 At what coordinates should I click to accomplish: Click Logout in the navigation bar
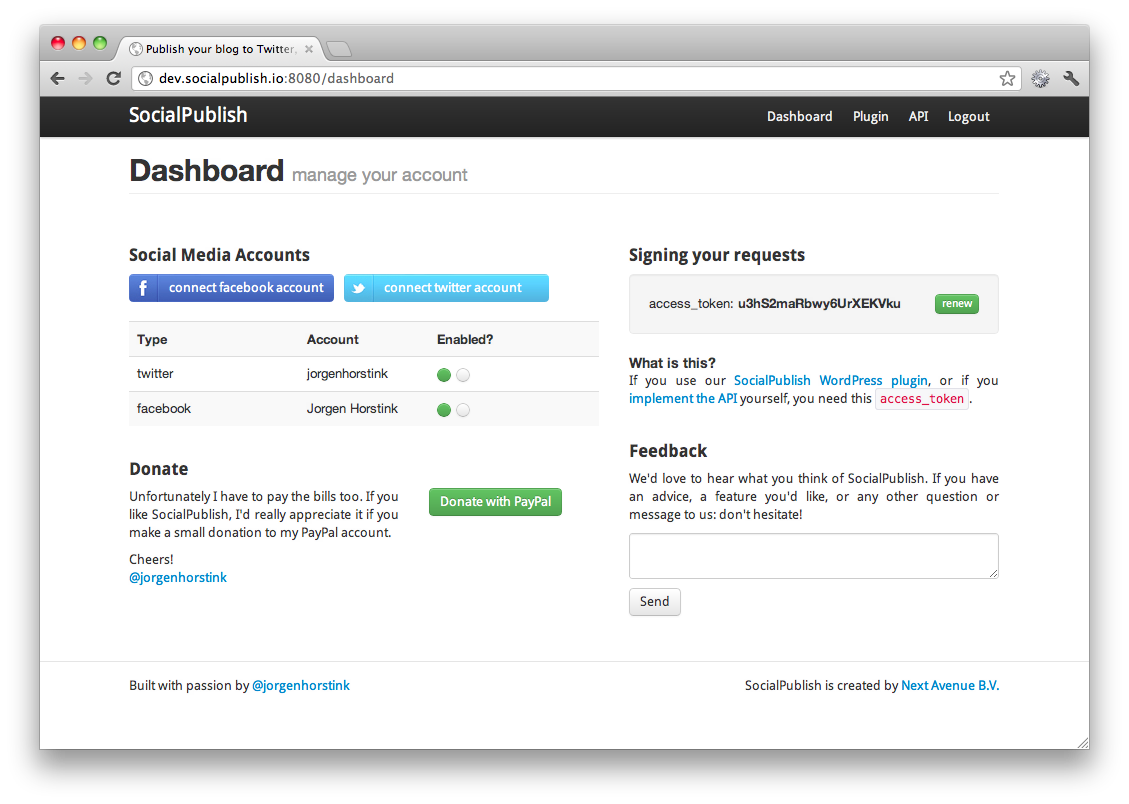click(968, 117)
